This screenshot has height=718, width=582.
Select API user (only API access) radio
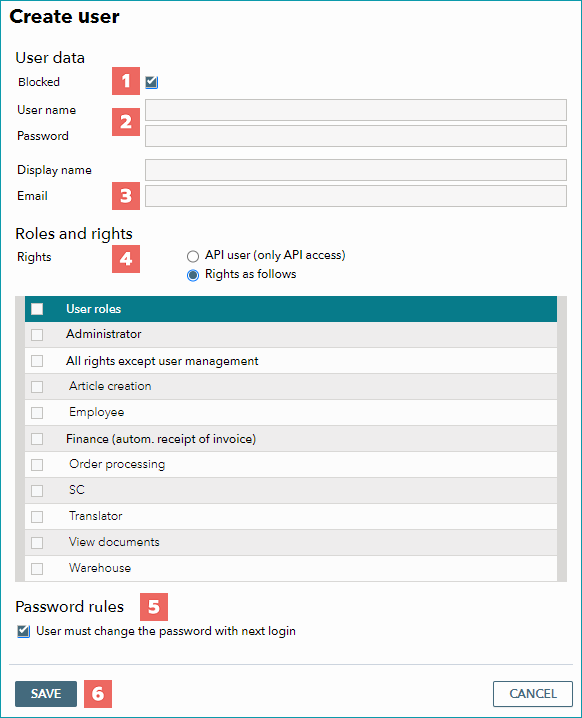[193, 256]
